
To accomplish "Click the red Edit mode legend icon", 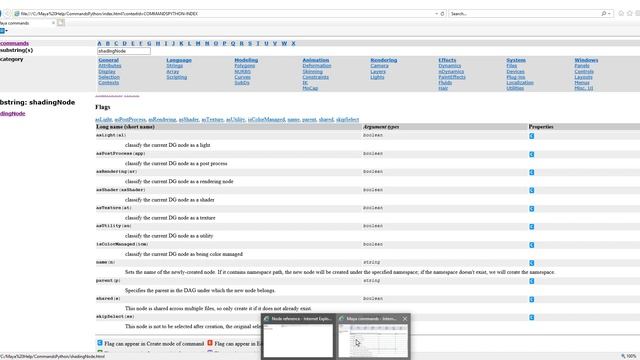I will [x=210, y=343].
